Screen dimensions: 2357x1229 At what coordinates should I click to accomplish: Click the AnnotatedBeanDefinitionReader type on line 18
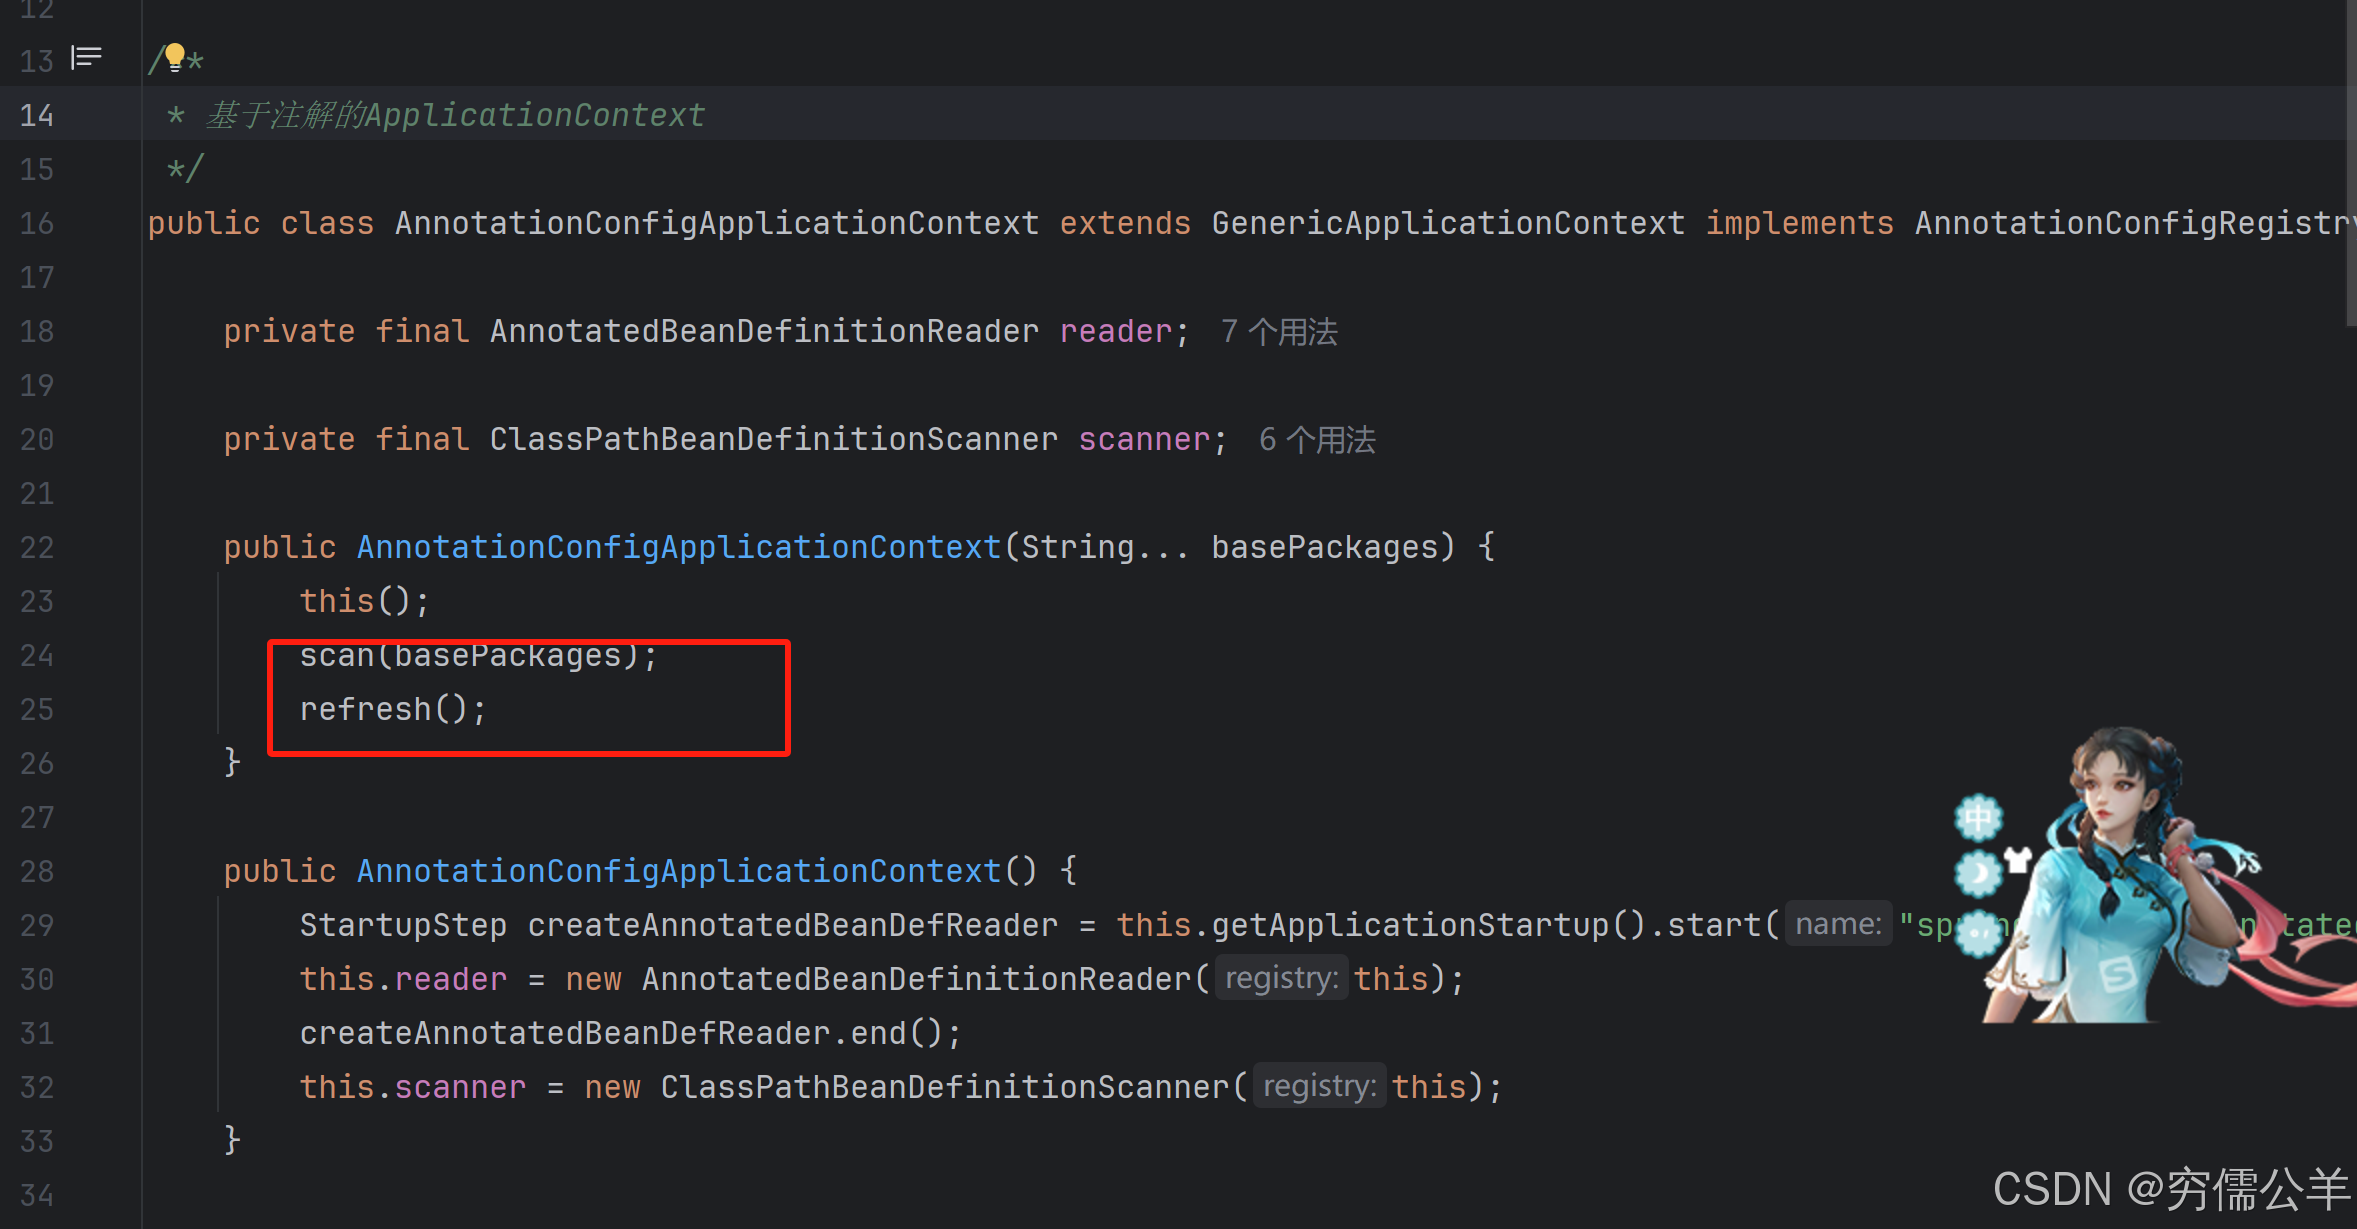point(764,332)
